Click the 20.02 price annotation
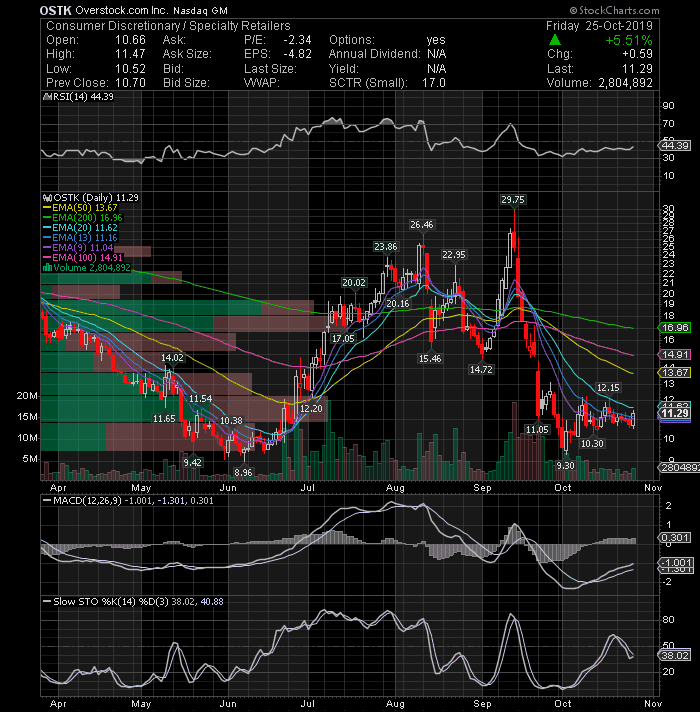This screenshot has height=712, width=700. click(354, 282)
